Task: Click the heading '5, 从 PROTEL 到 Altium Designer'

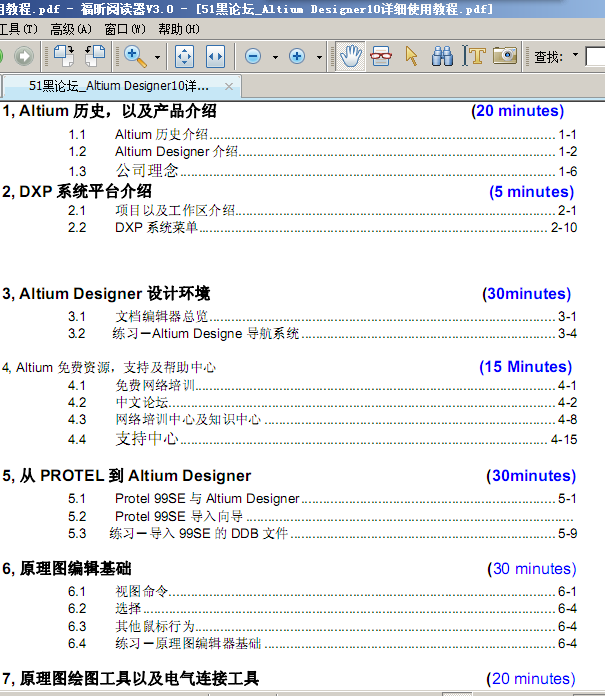Action: pos(127,475)
